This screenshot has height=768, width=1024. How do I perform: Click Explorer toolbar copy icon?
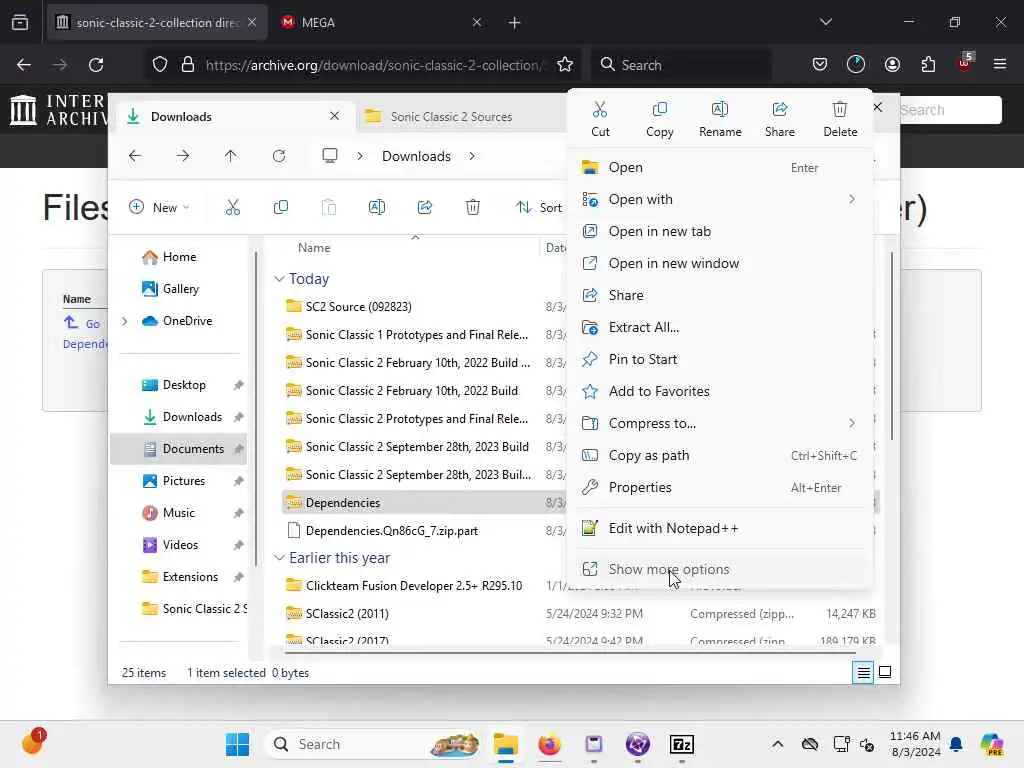tap(281, 208)
